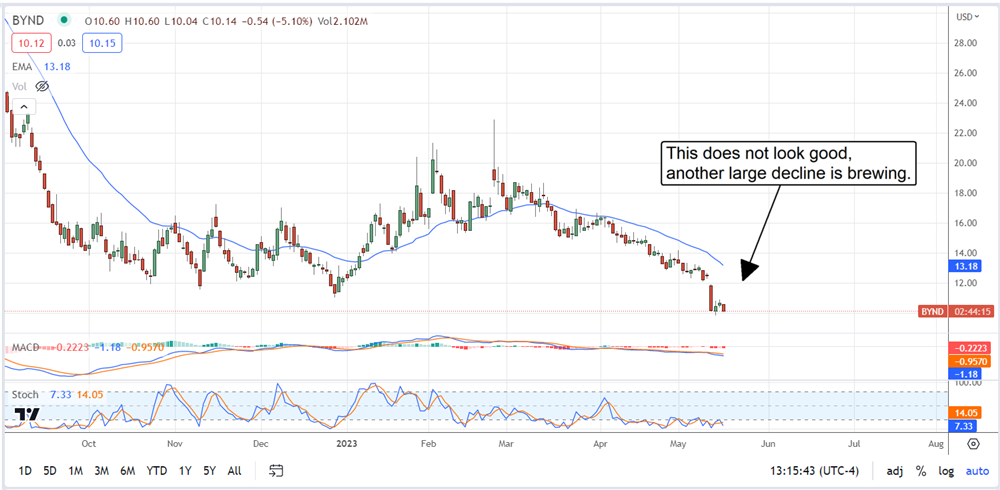Screen dimensions: 1000x490
Task: Click the Vol2.102M reading in header
Action: pos(342,21)
